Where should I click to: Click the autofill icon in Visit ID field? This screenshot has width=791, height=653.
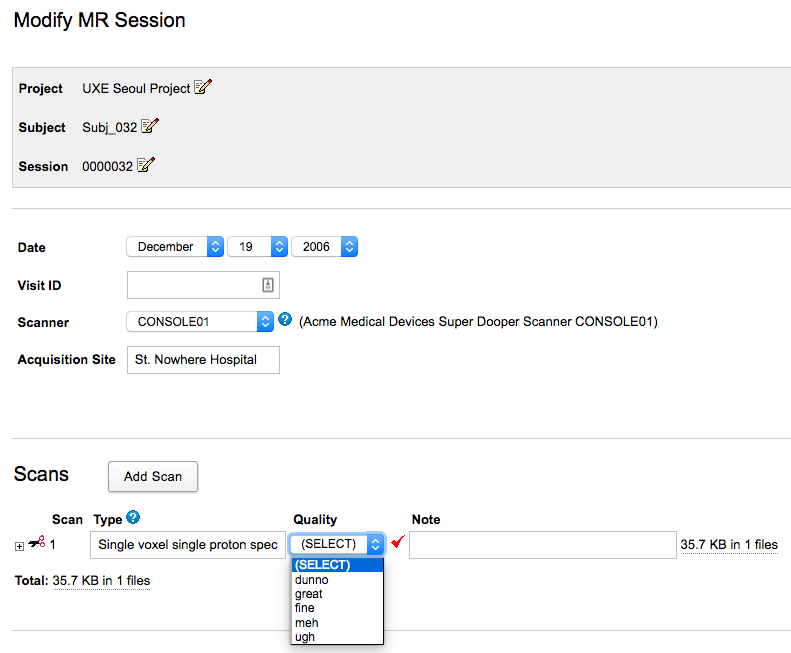pos(267,285)
